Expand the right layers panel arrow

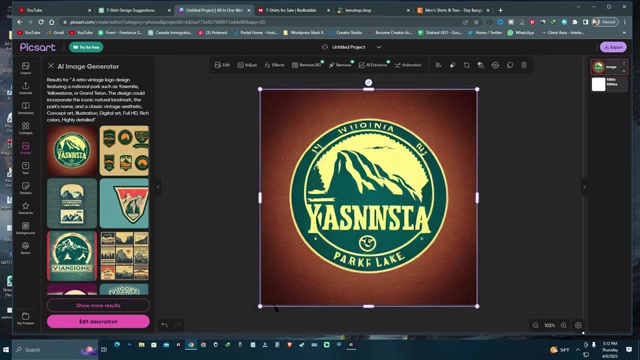click(x=584, y=187)
